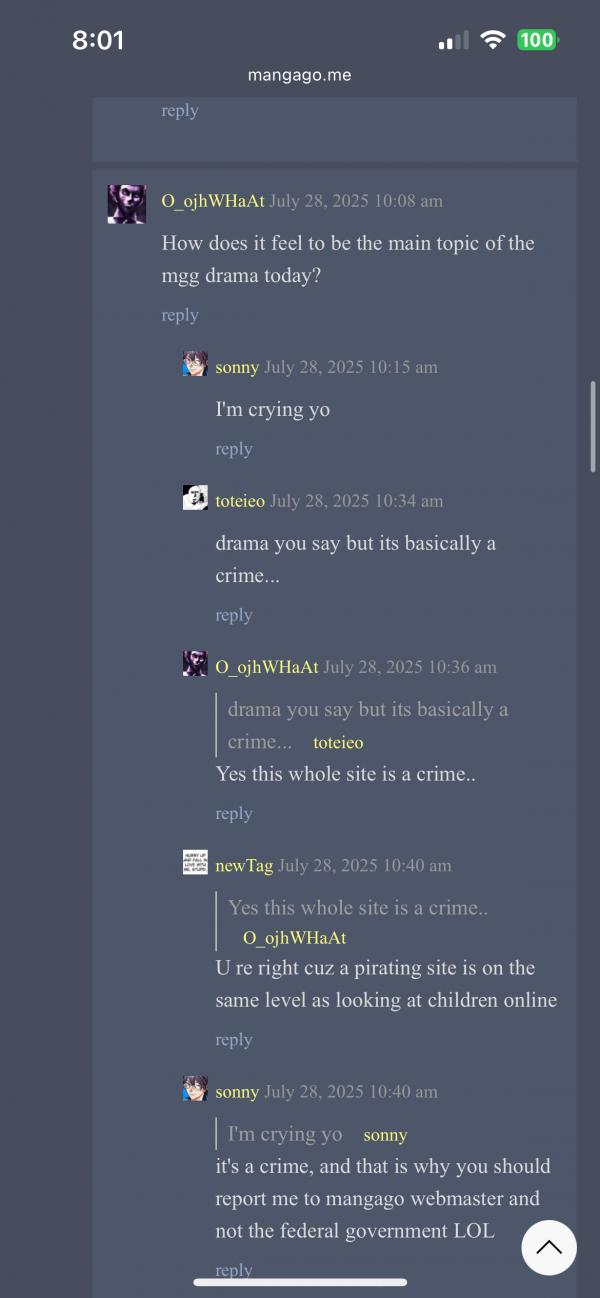Image resolution: width=600 pixels, height=1298 pixels.
Task: Open sonny's profile from 10:15 am comment
Action: [237, 367]
